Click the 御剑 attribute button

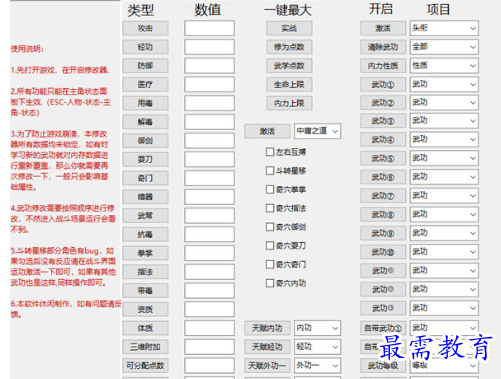[x=145, y=141]
